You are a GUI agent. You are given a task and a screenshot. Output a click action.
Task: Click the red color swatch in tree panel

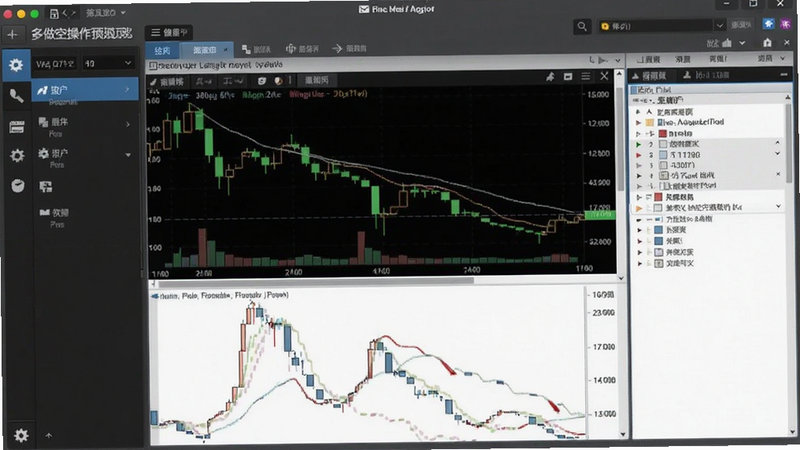(x=662, y=134)
